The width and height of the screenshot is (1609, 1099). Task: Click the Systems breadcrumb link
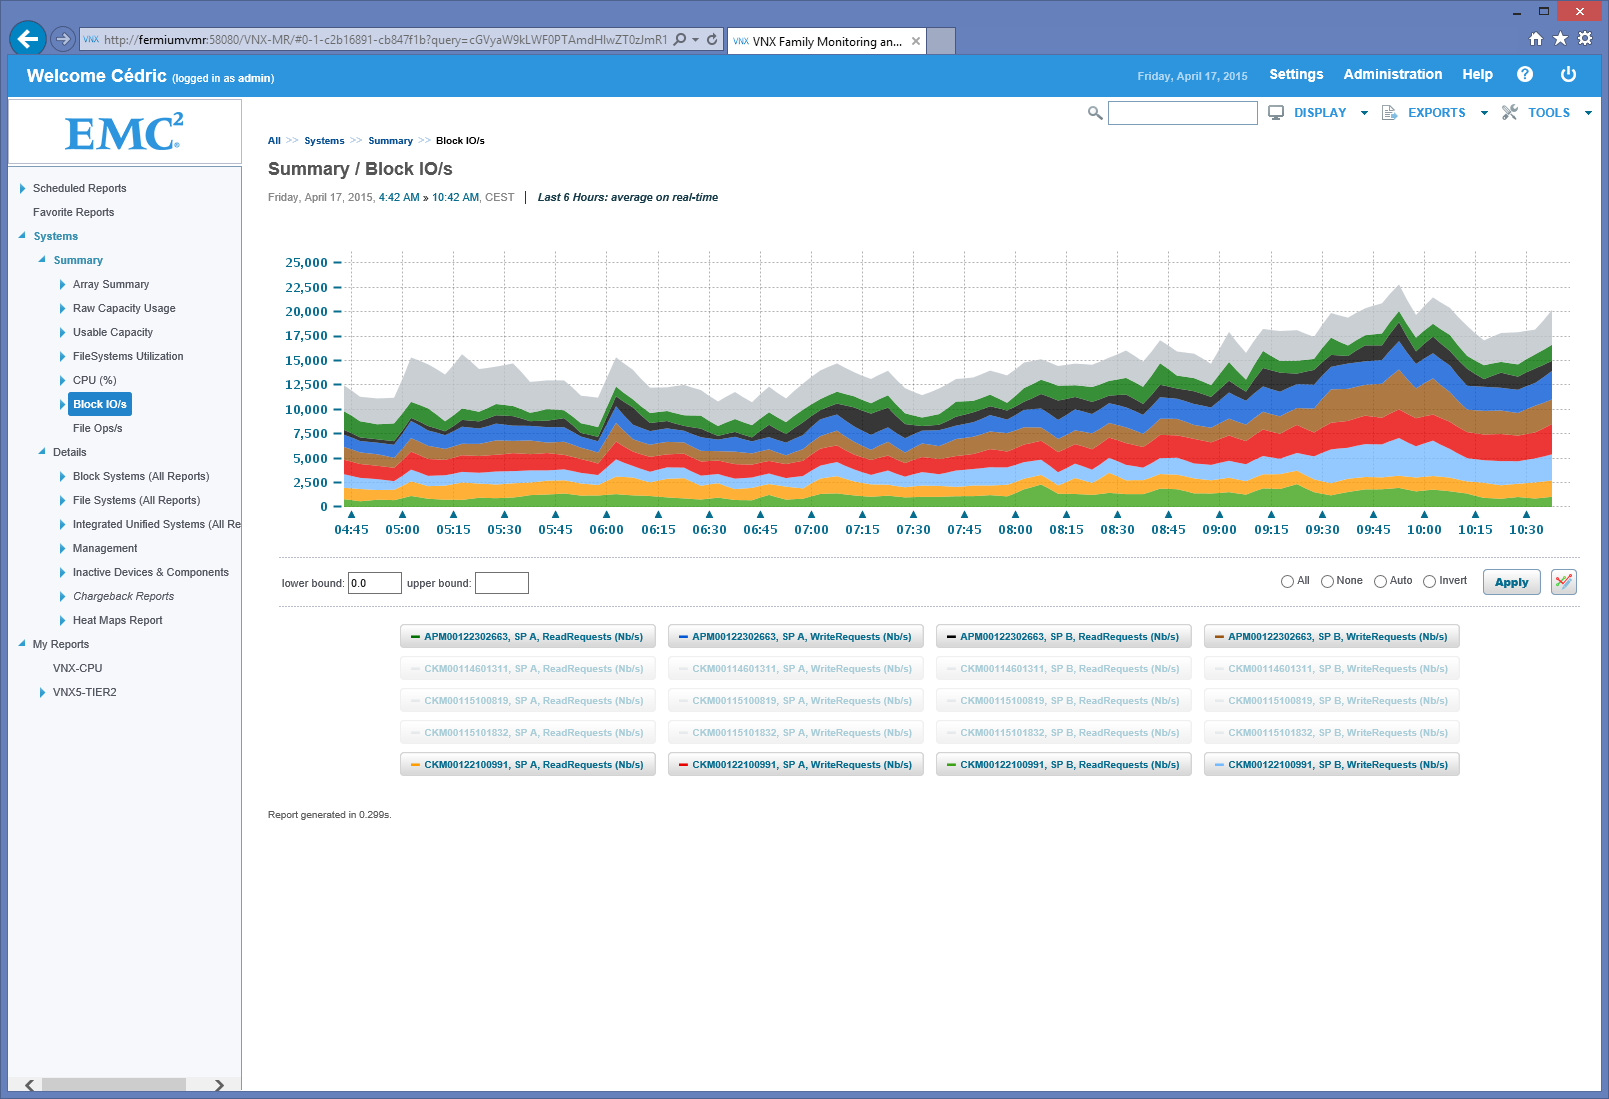click(x=324, y=141)
